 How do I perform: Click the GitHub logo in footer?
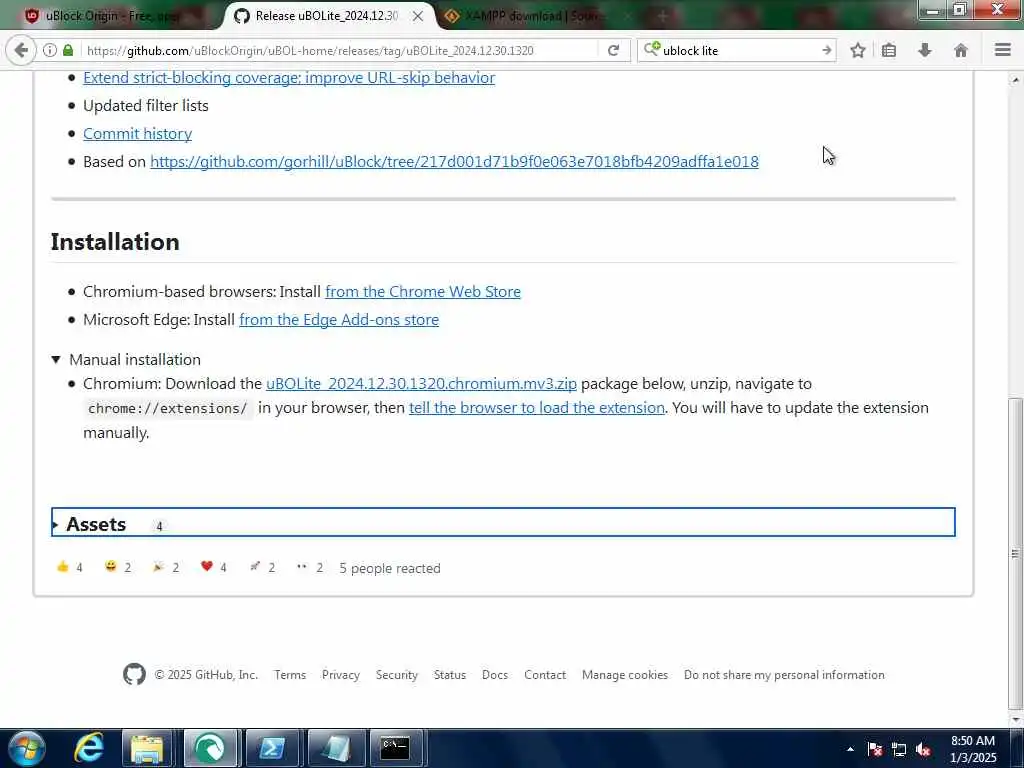click(135, 674)
